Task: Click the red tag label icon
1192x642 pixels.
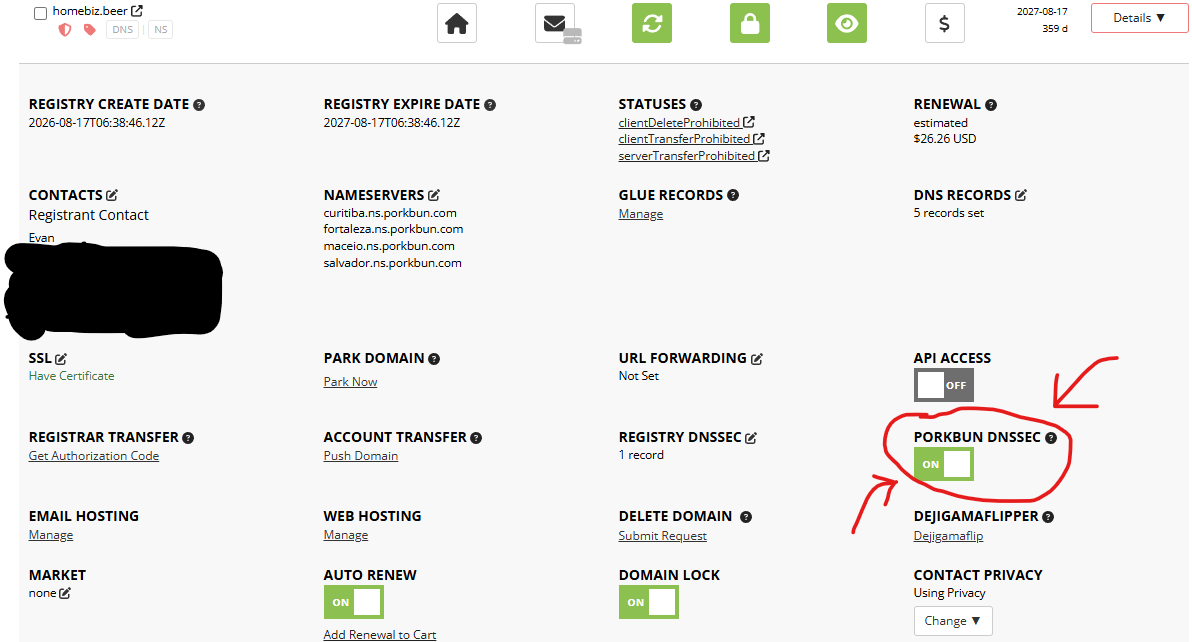Action: (x=90, y=30)
